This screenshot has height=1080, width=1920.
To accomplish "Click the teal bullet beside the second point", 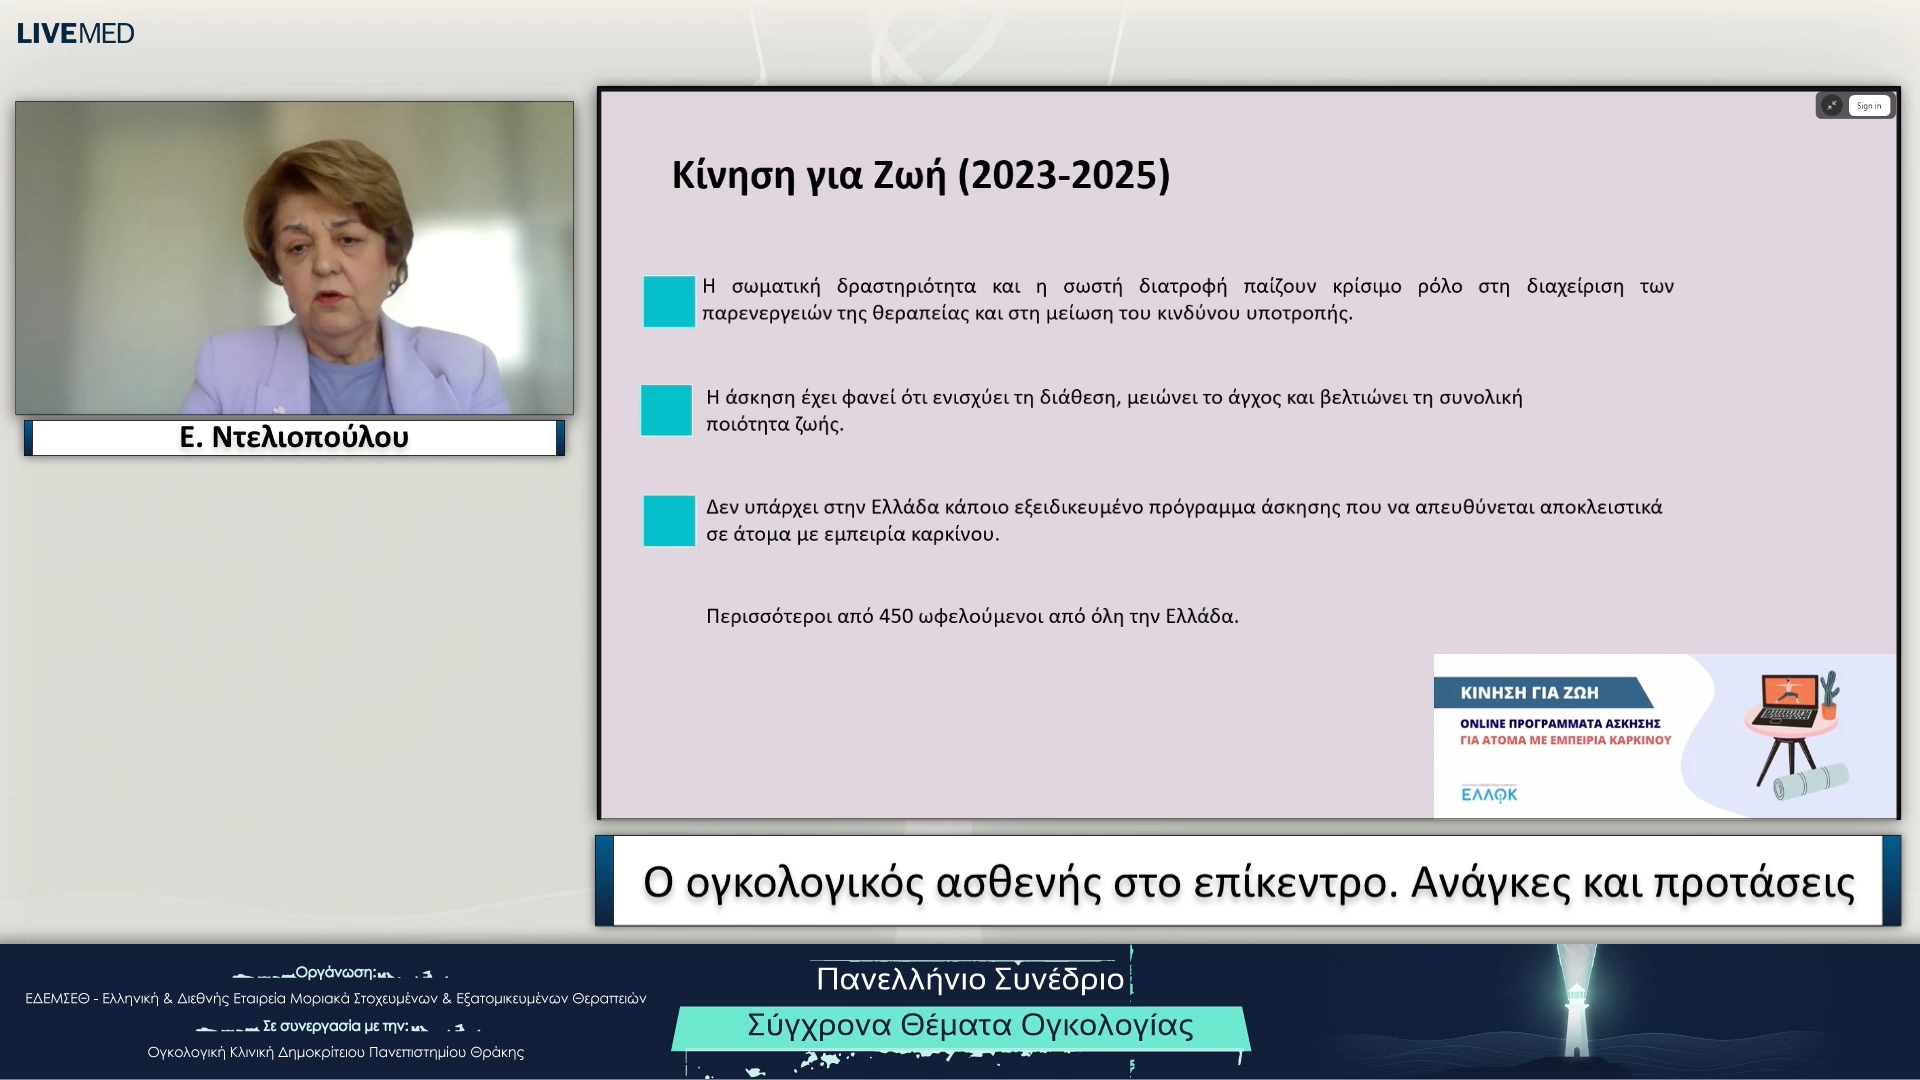I will click(x=666, y=410).
